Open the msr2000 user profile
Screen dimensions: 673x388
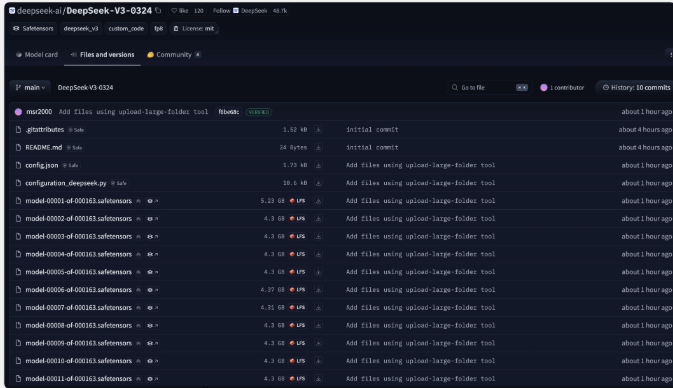coord(39,112)
